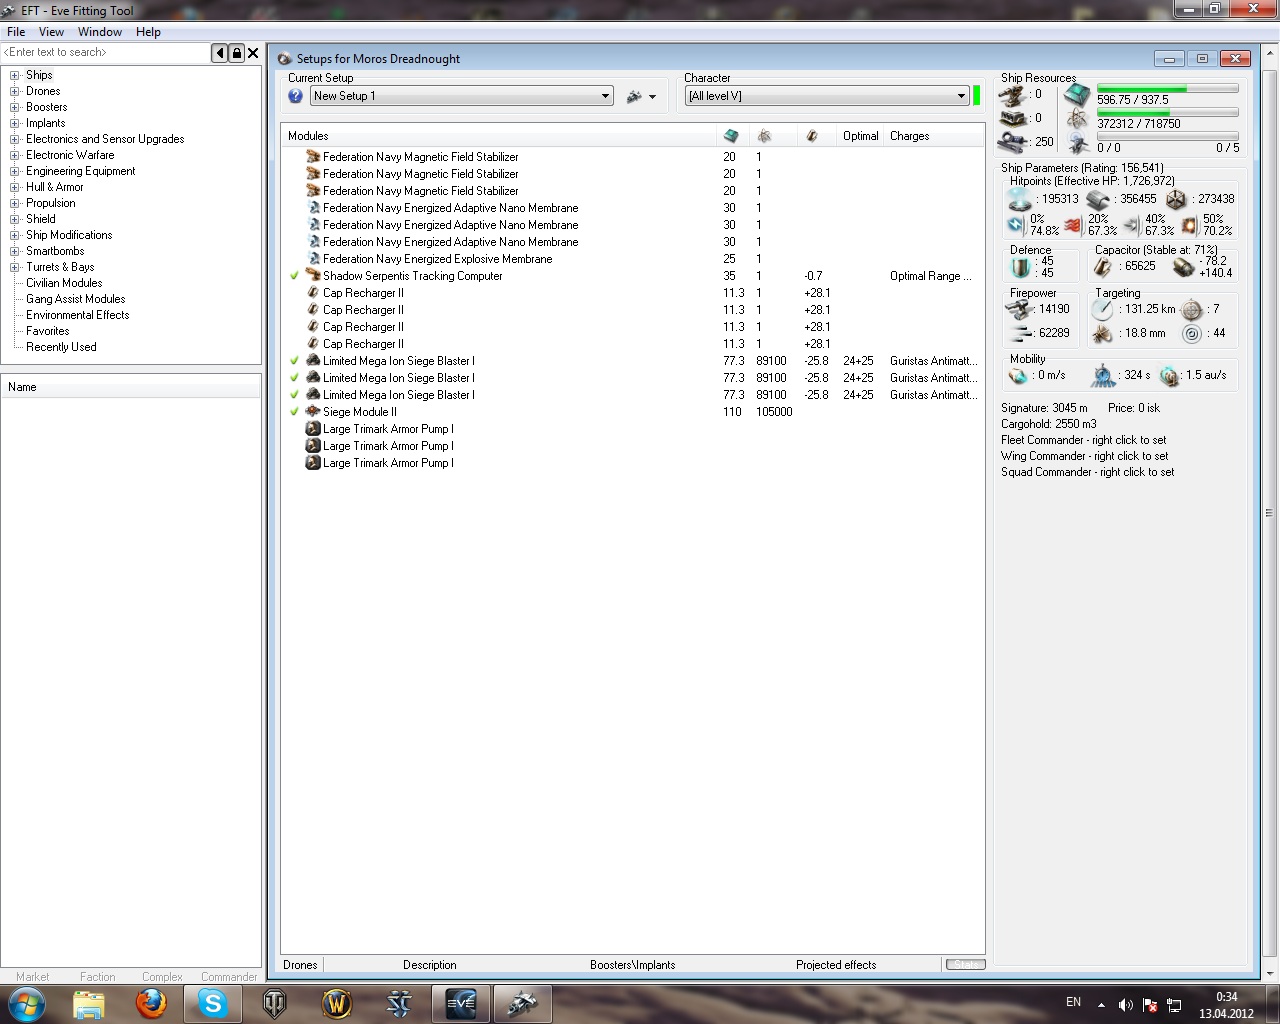The width and height of the screenshot is (1280, 1024).
Task: Click Fleet Commander right click to set
Action: click(1084, 440)
